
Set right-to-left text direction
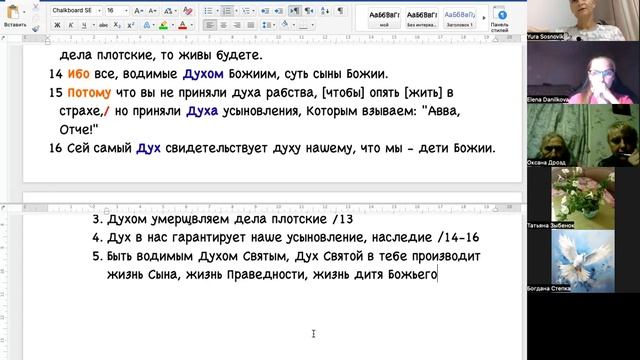[309, 11]
